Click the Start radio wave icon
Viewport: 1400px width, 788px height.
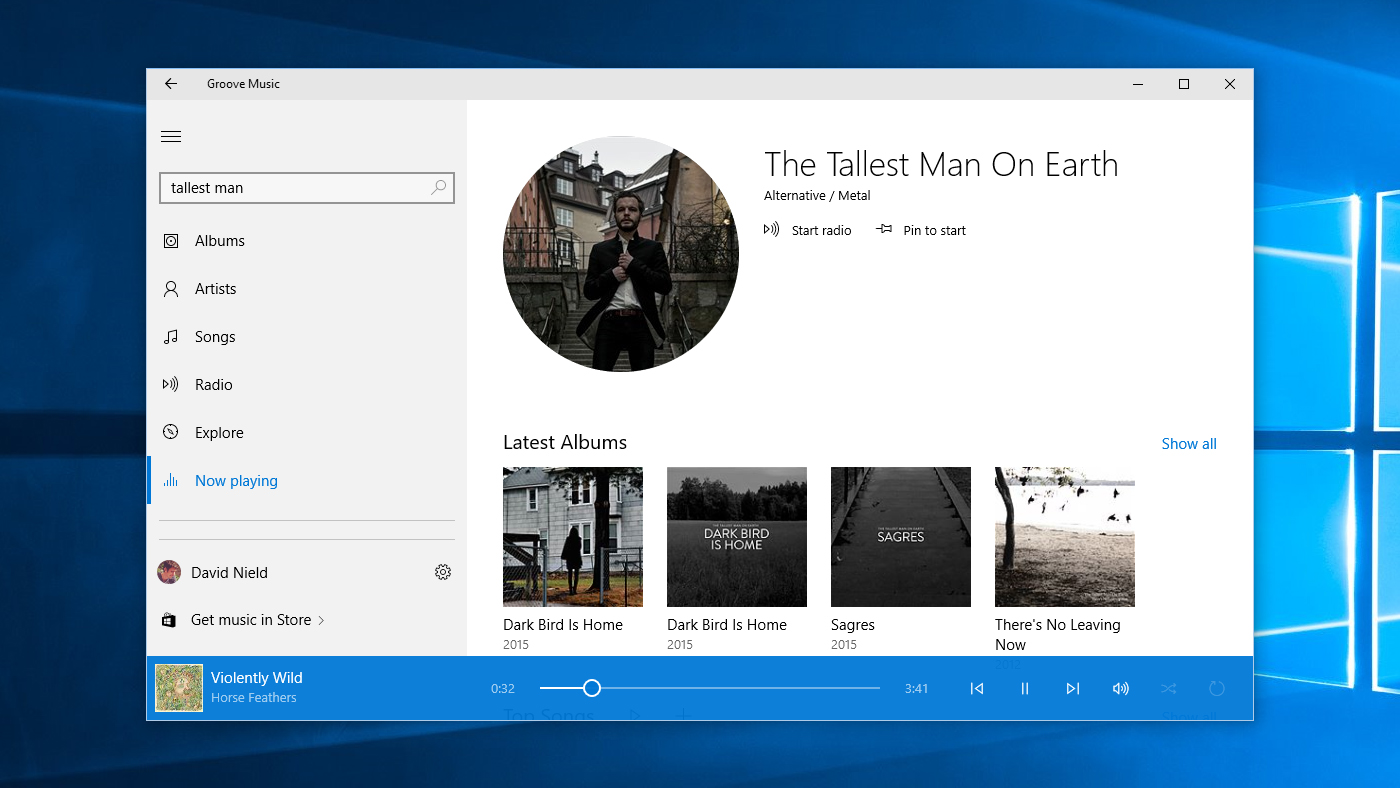(x=771, y=230)
